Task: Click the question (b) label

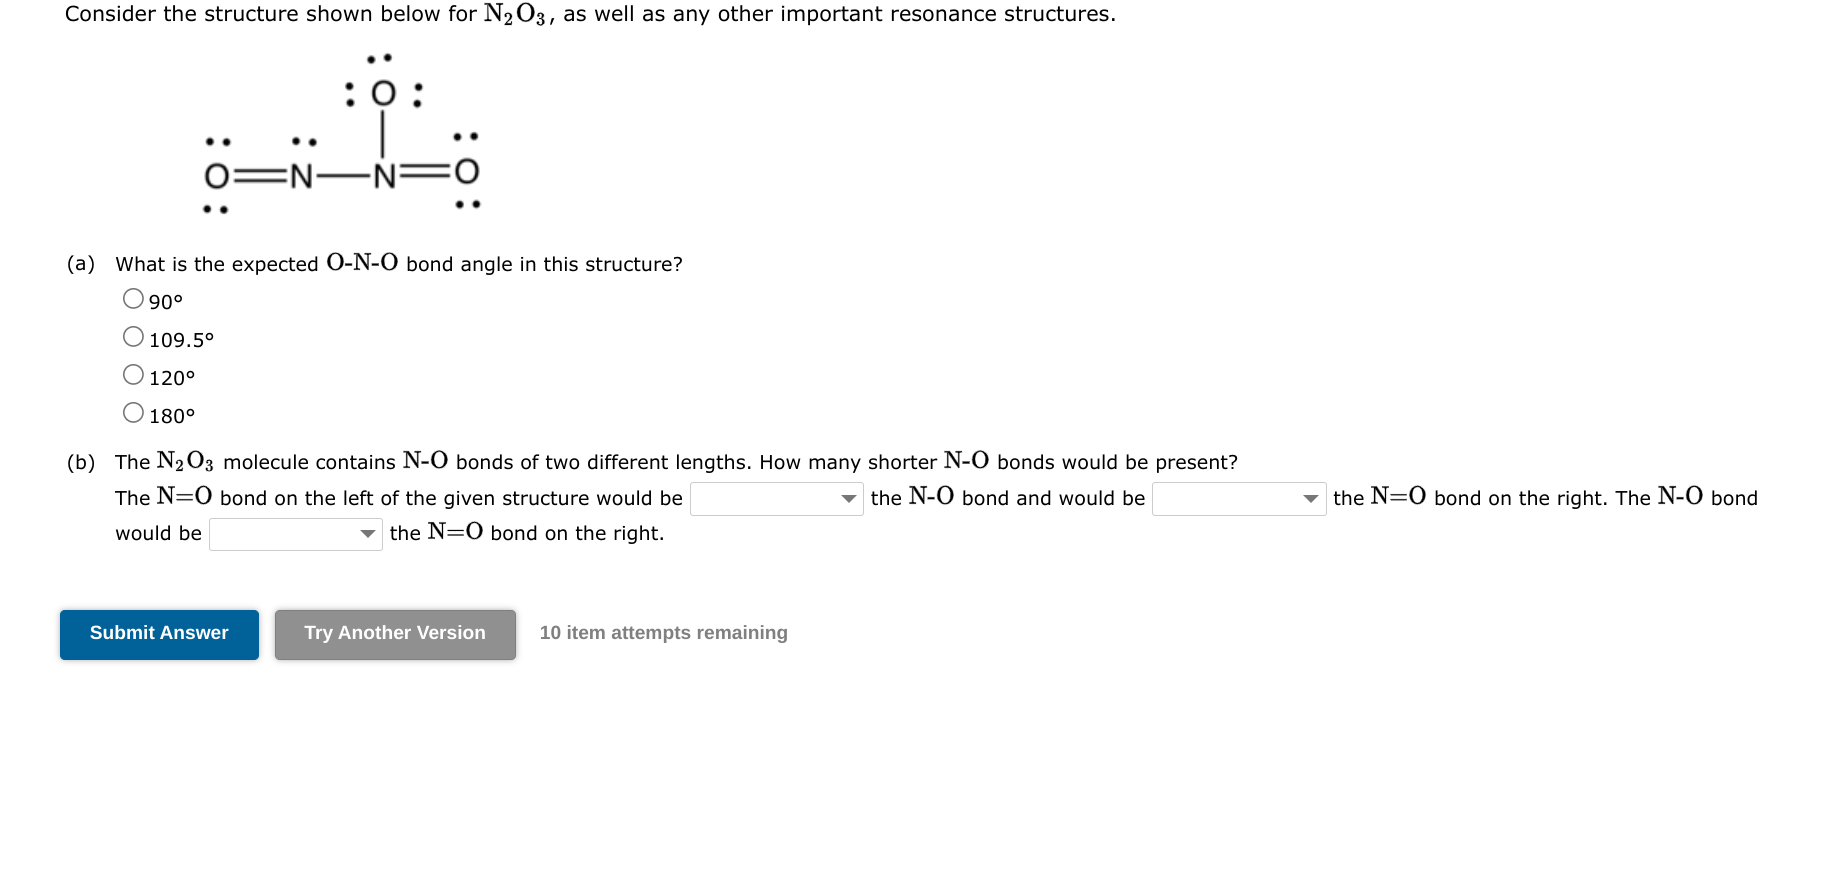Action: (x=80, y=461)
